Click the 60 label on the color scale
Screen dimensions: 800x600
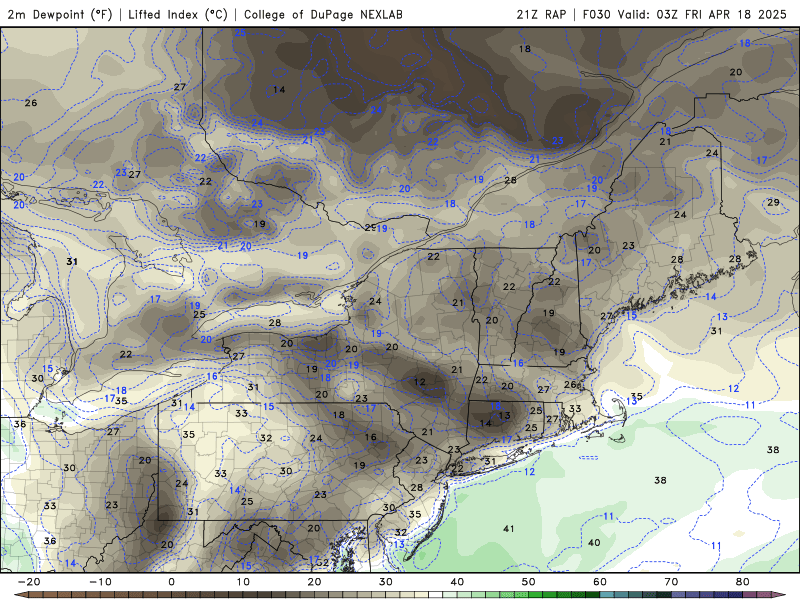(600, 582)
